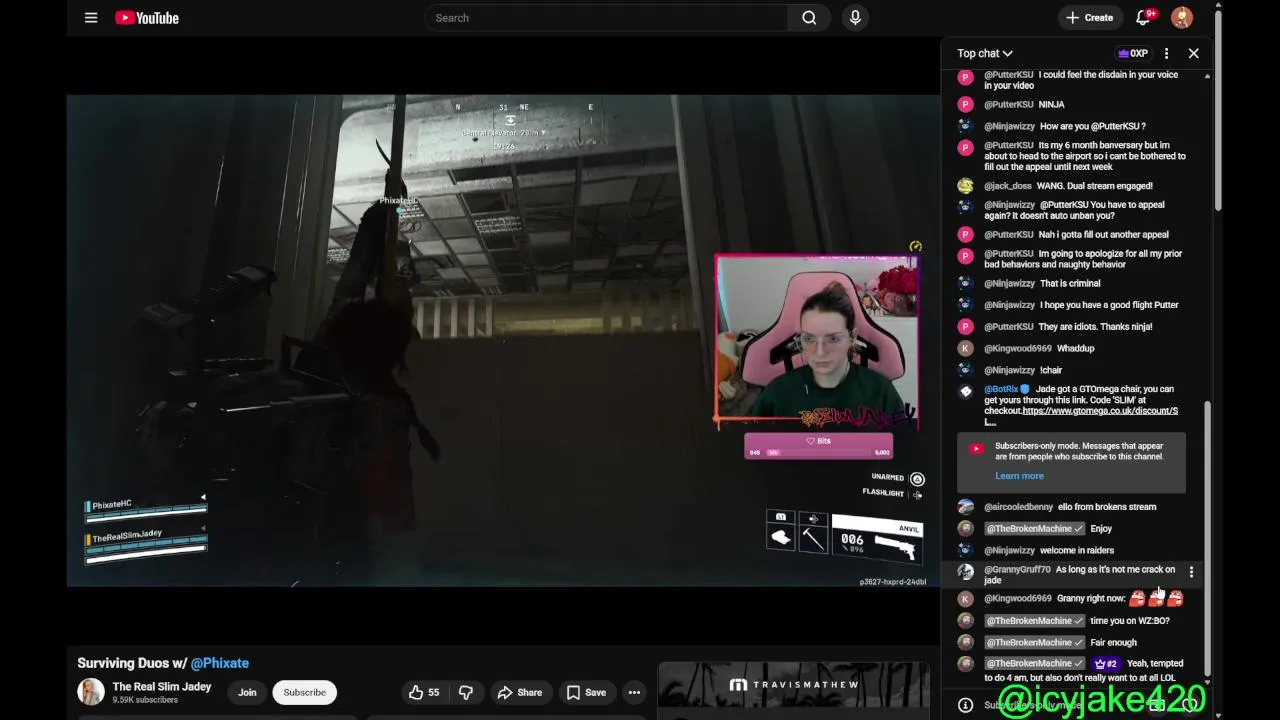Viewport: 1280px width, 720px height.
Task: Click Learn more in subscribers-only notice
Action: (1019, 476)
